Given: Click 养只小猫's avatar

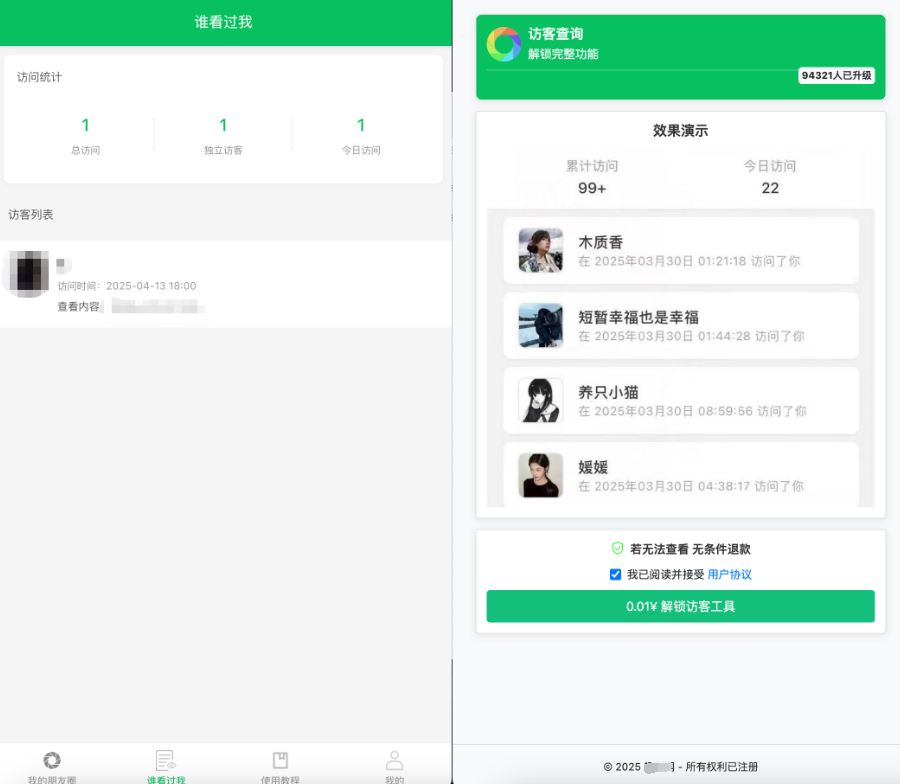Looking at the screenshot, I should click(540, 400).
